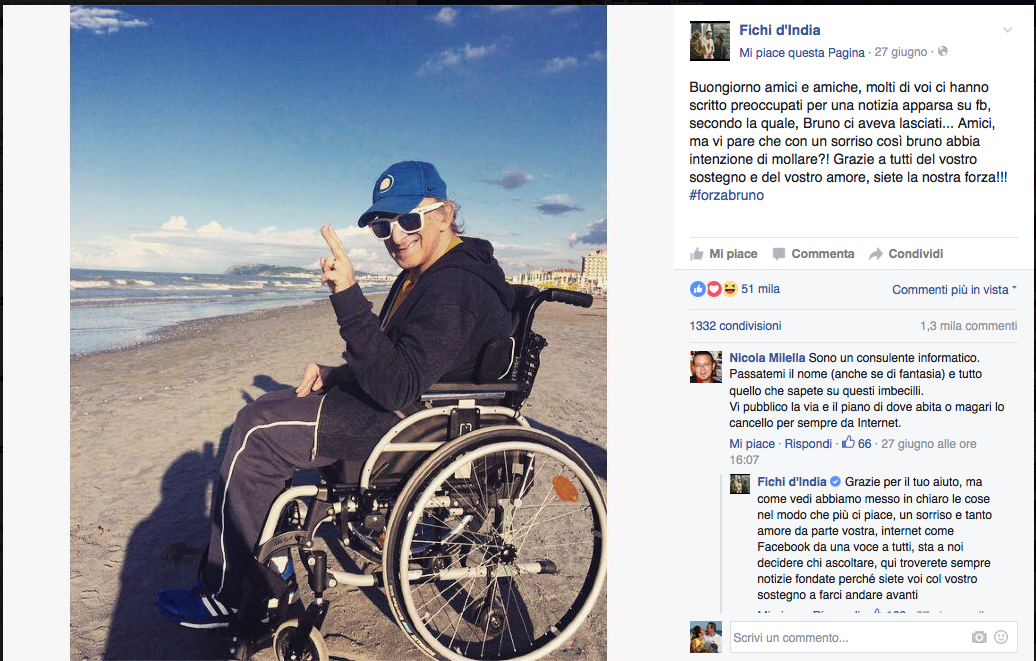Open the emoji picker smiley icon
Viewport: 1036px width, 661px height.
1001,637
